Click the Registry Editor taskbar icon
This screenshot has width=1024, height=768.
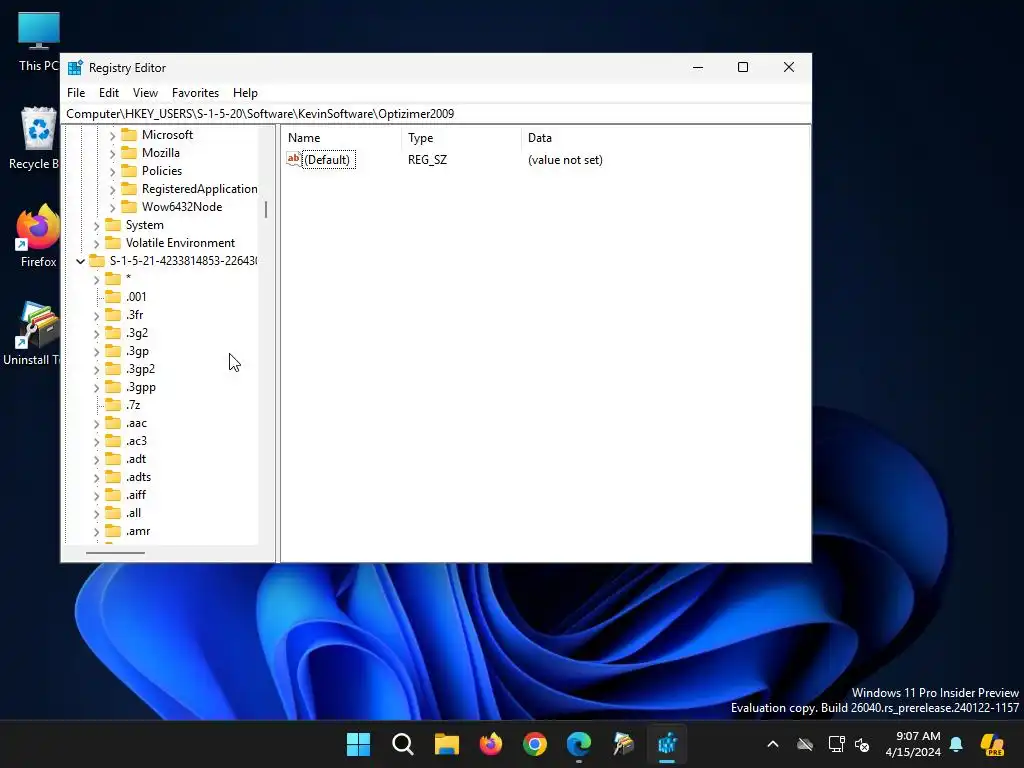pyautogui.click(x=667, y=744)
